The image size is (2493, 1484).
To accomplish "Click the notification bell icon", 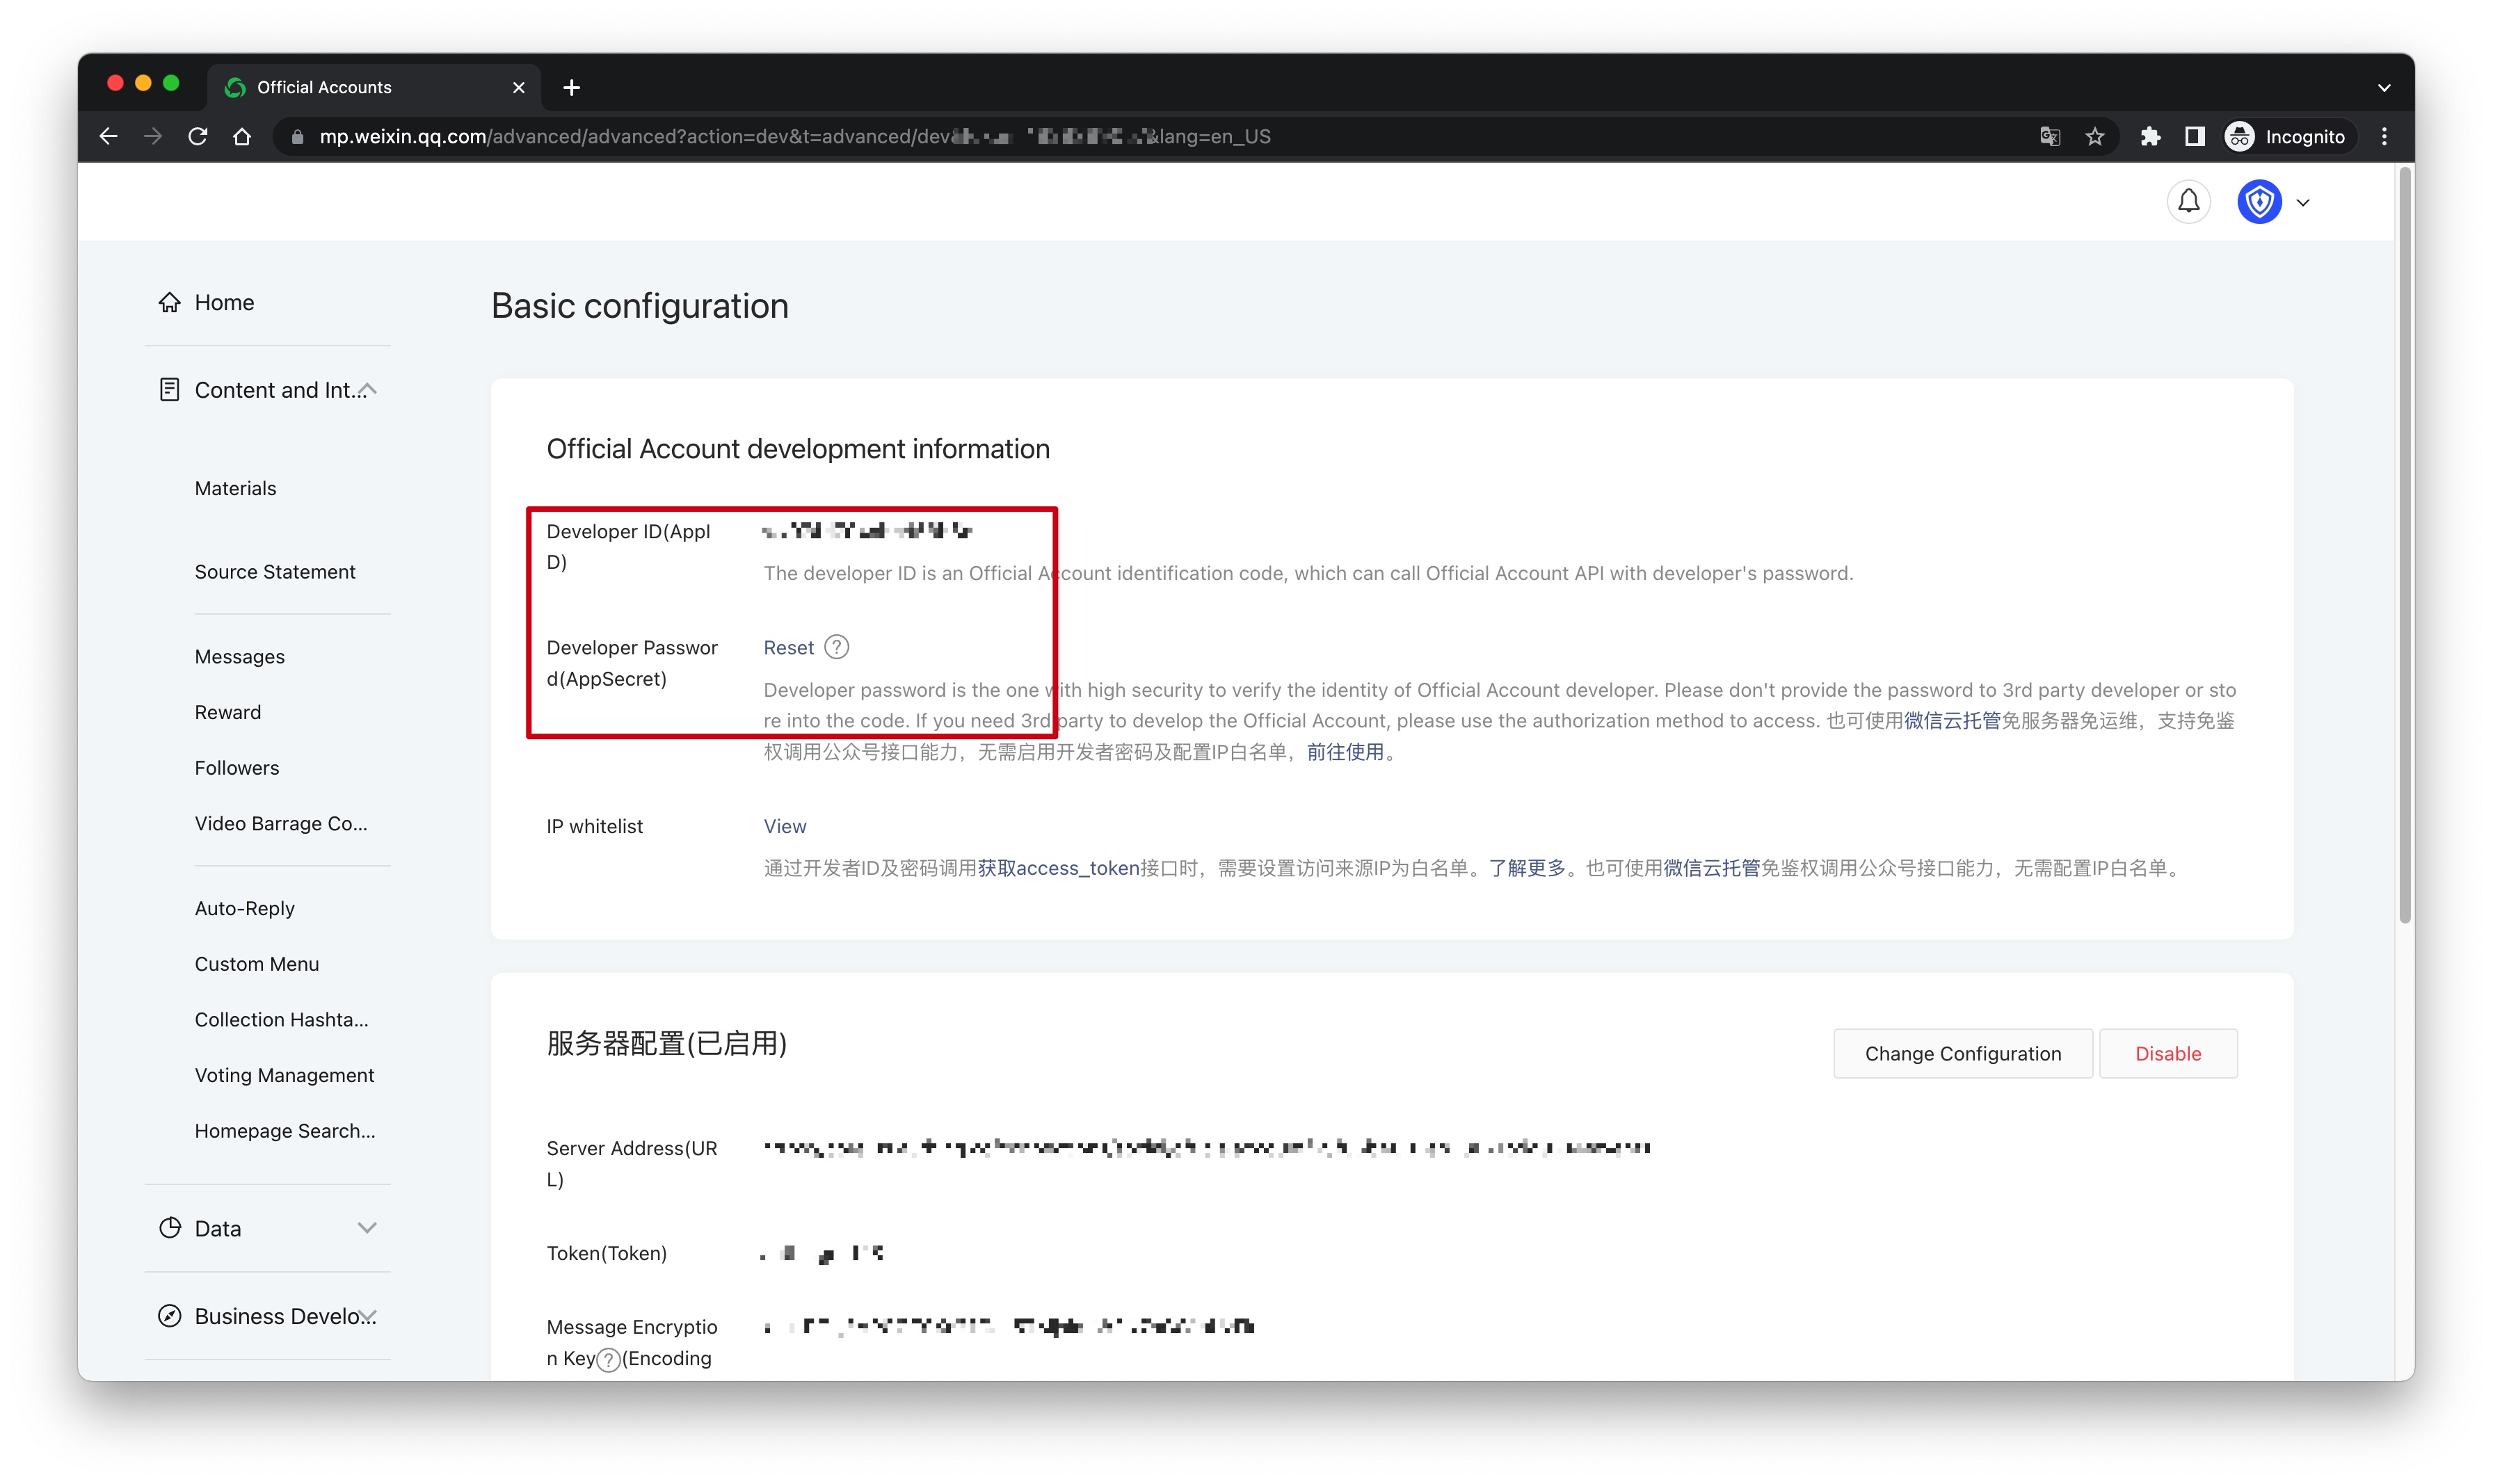I will (x=2188, y=202).
